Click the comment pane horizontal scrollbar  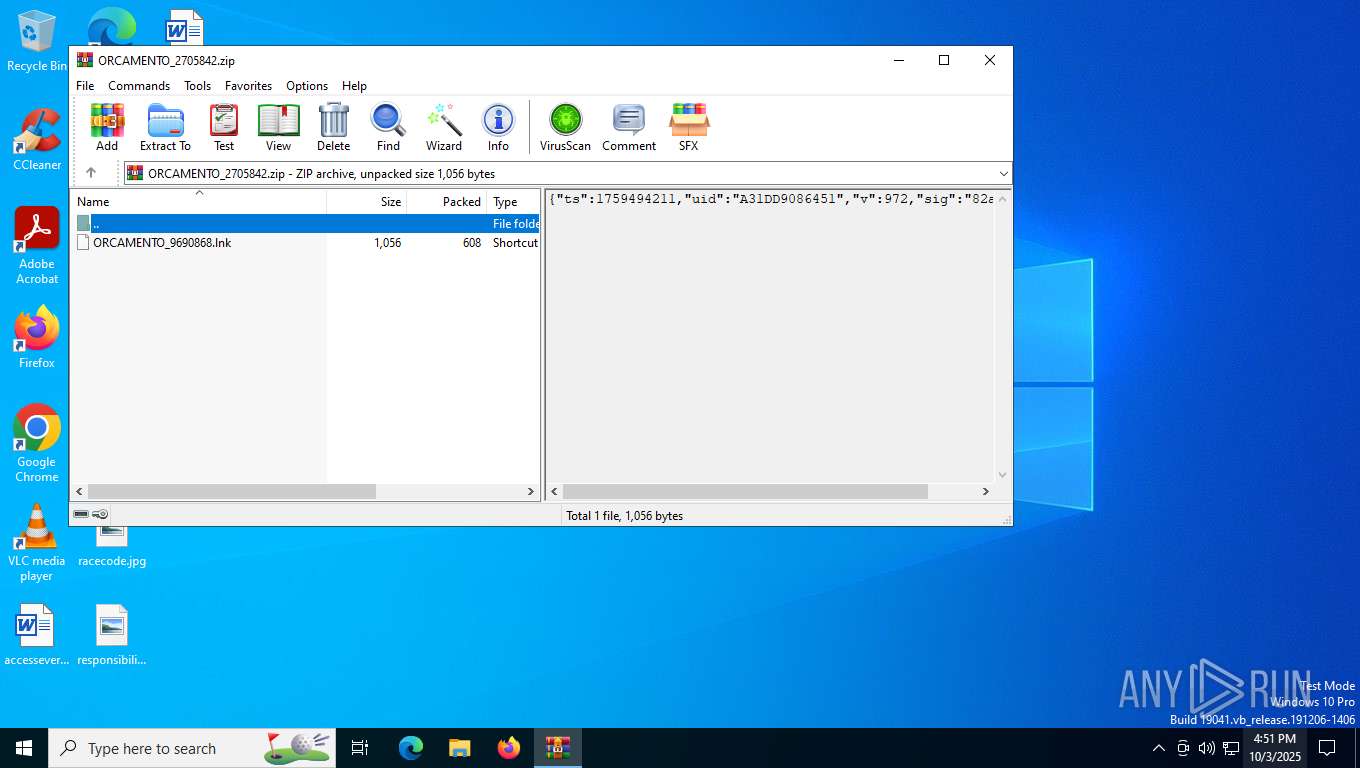(745, 492)
